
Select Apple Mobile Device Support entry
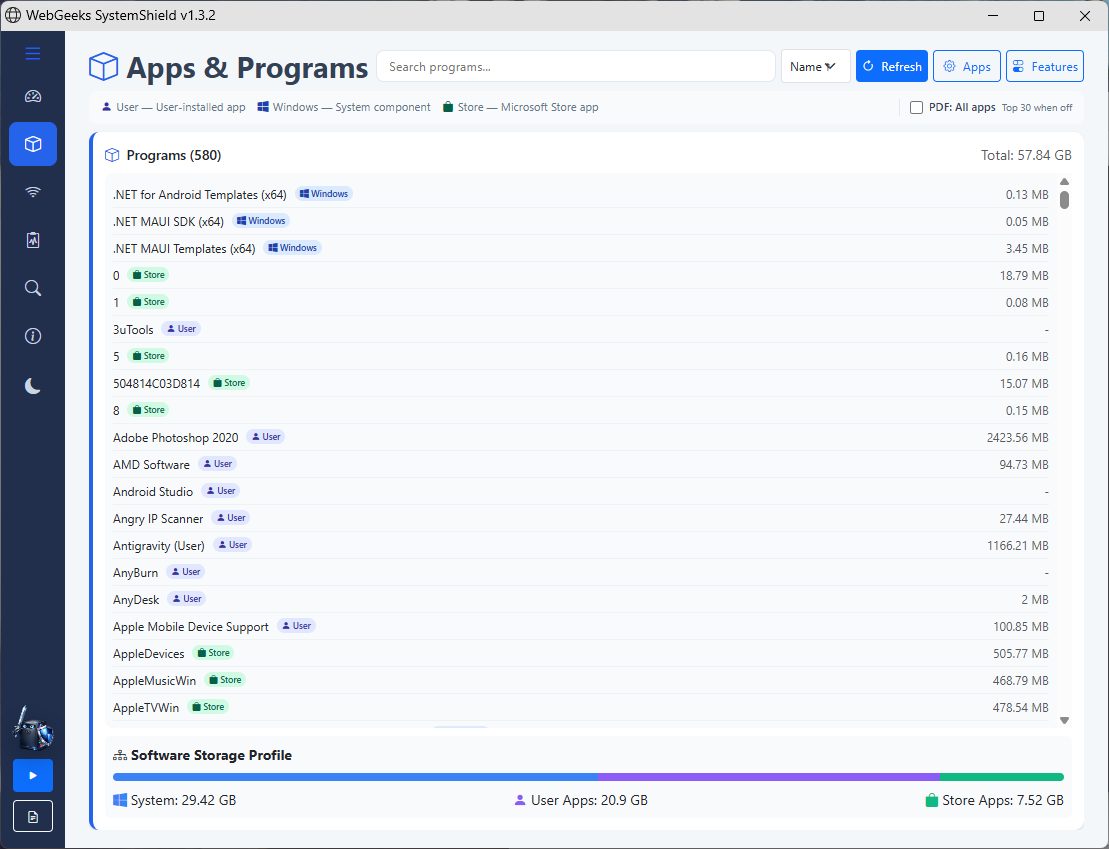pos(191,627)
